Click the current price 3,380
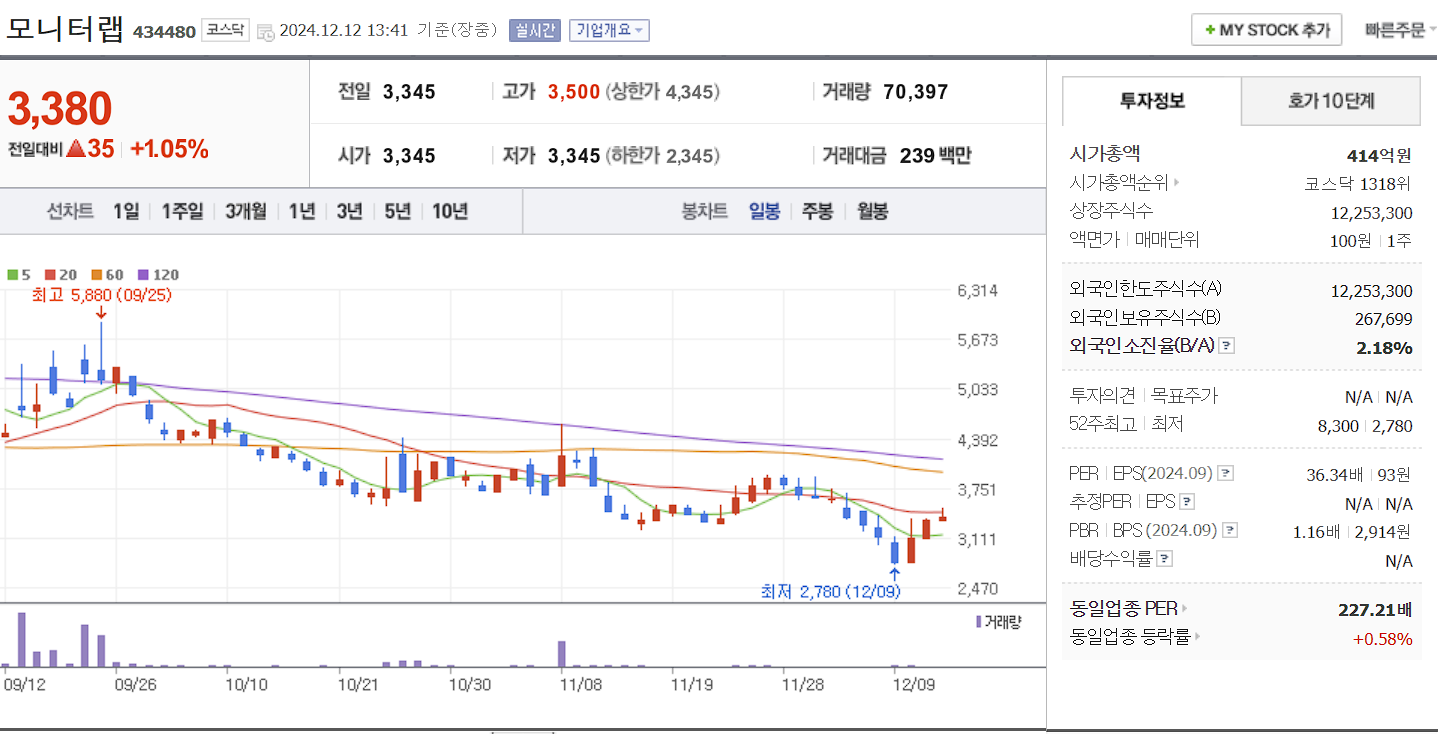 pos(60,109)
